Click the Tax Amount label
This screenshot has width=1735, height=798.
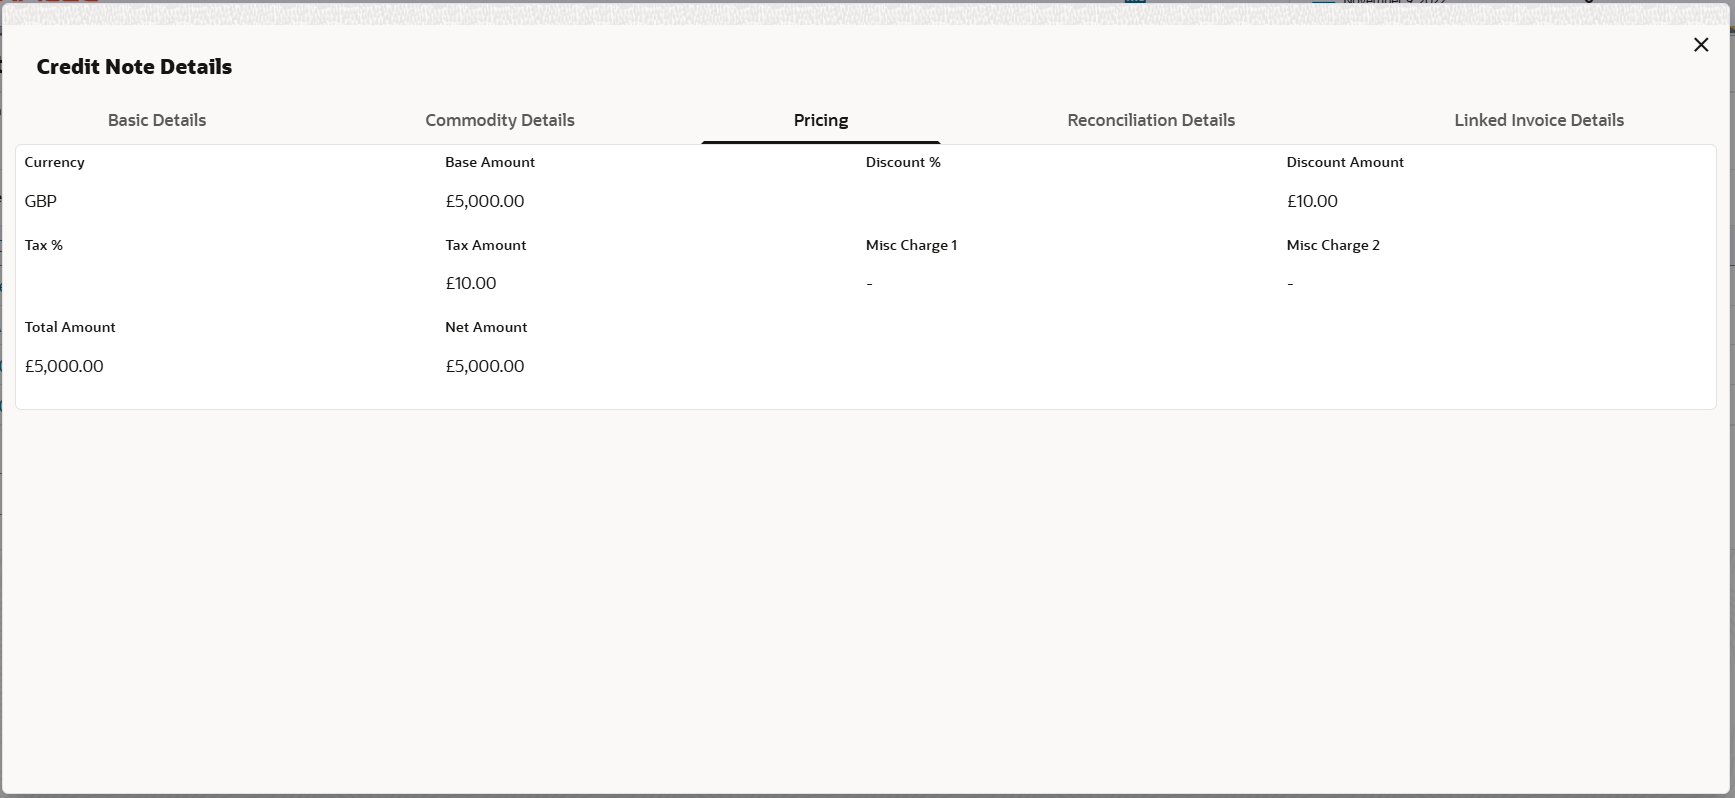click(x=486, y=245)
